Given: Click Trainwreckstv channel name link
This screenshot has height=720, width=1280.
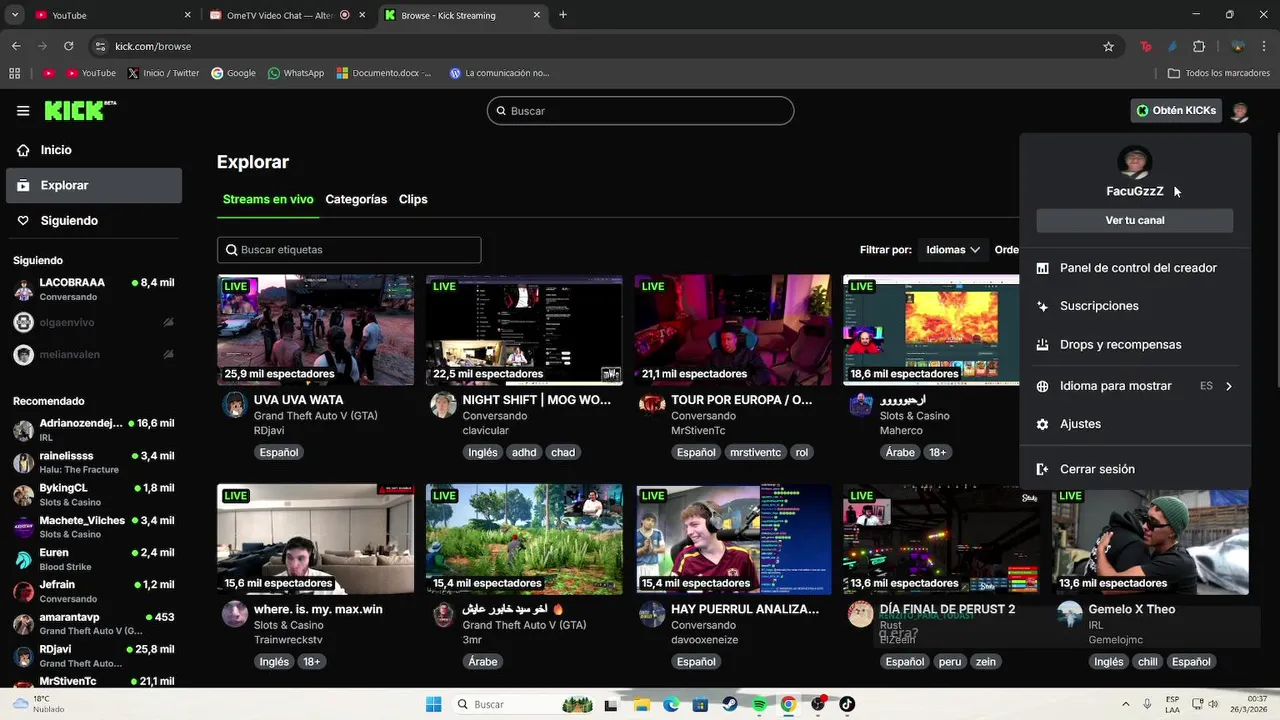Looking at the screenshot, I should coord(288,640).
